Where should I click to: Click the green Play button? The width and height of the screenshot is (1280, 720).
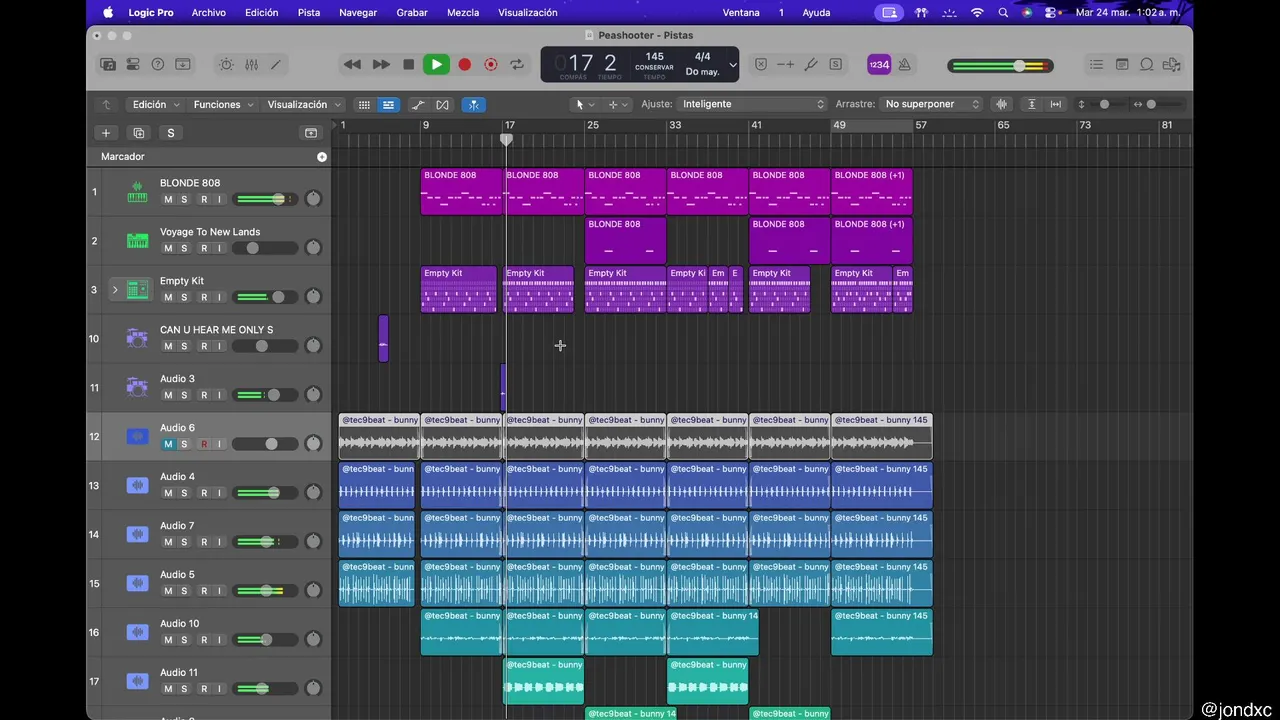(x=436, y=64)
